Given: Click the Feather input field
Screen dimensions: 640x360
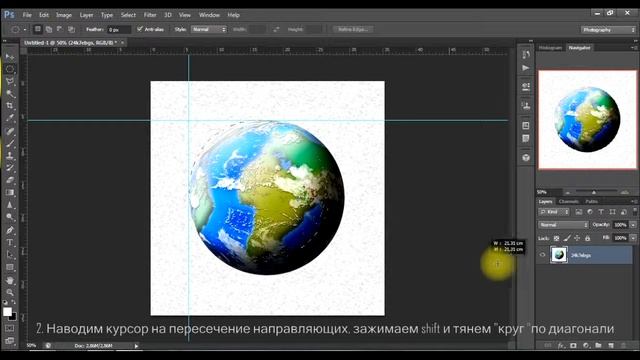Looking at the screenshot, I should coord(119,29).
